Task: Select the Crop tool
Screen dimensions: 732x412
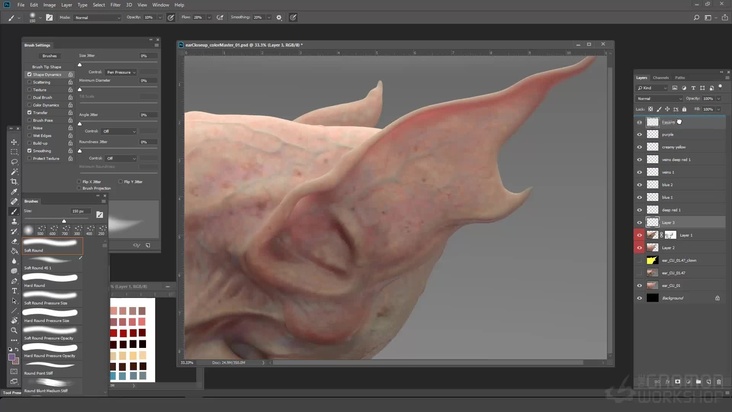Action: 14,182
